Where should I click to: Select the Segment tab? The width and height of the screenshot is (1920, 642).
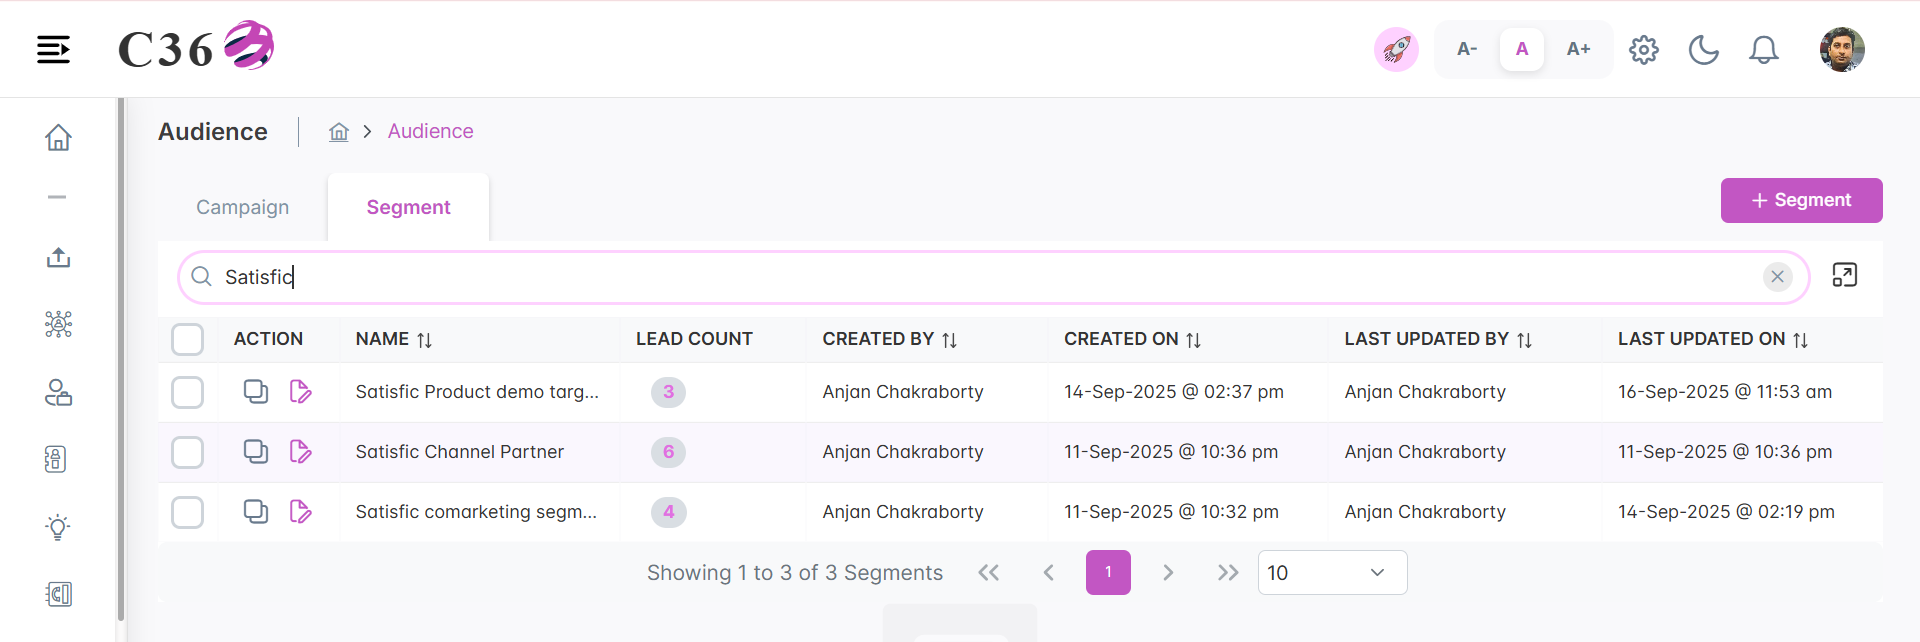[x=408, y=207]
